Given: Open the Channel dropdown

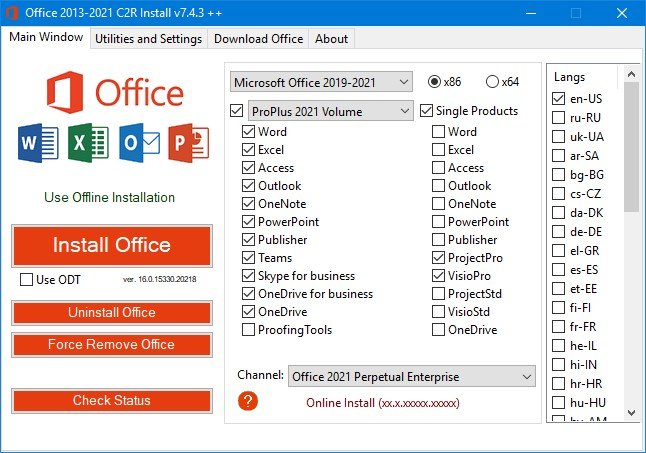Looking at the screenshot, I should [412, 376].
